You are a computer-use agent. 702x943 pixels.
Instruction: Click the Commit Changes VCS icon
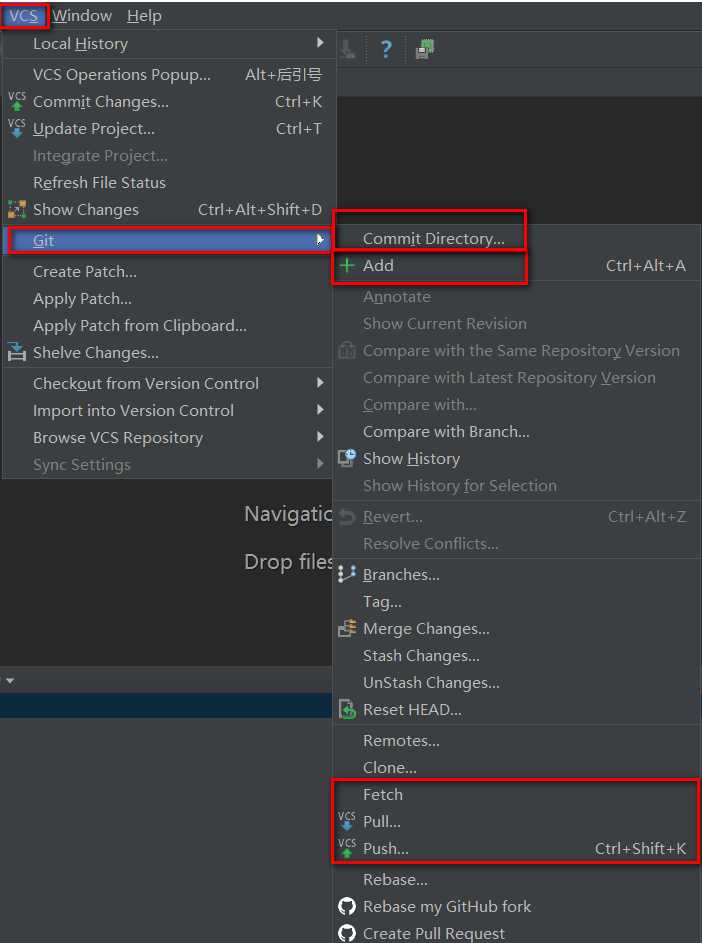17,101
